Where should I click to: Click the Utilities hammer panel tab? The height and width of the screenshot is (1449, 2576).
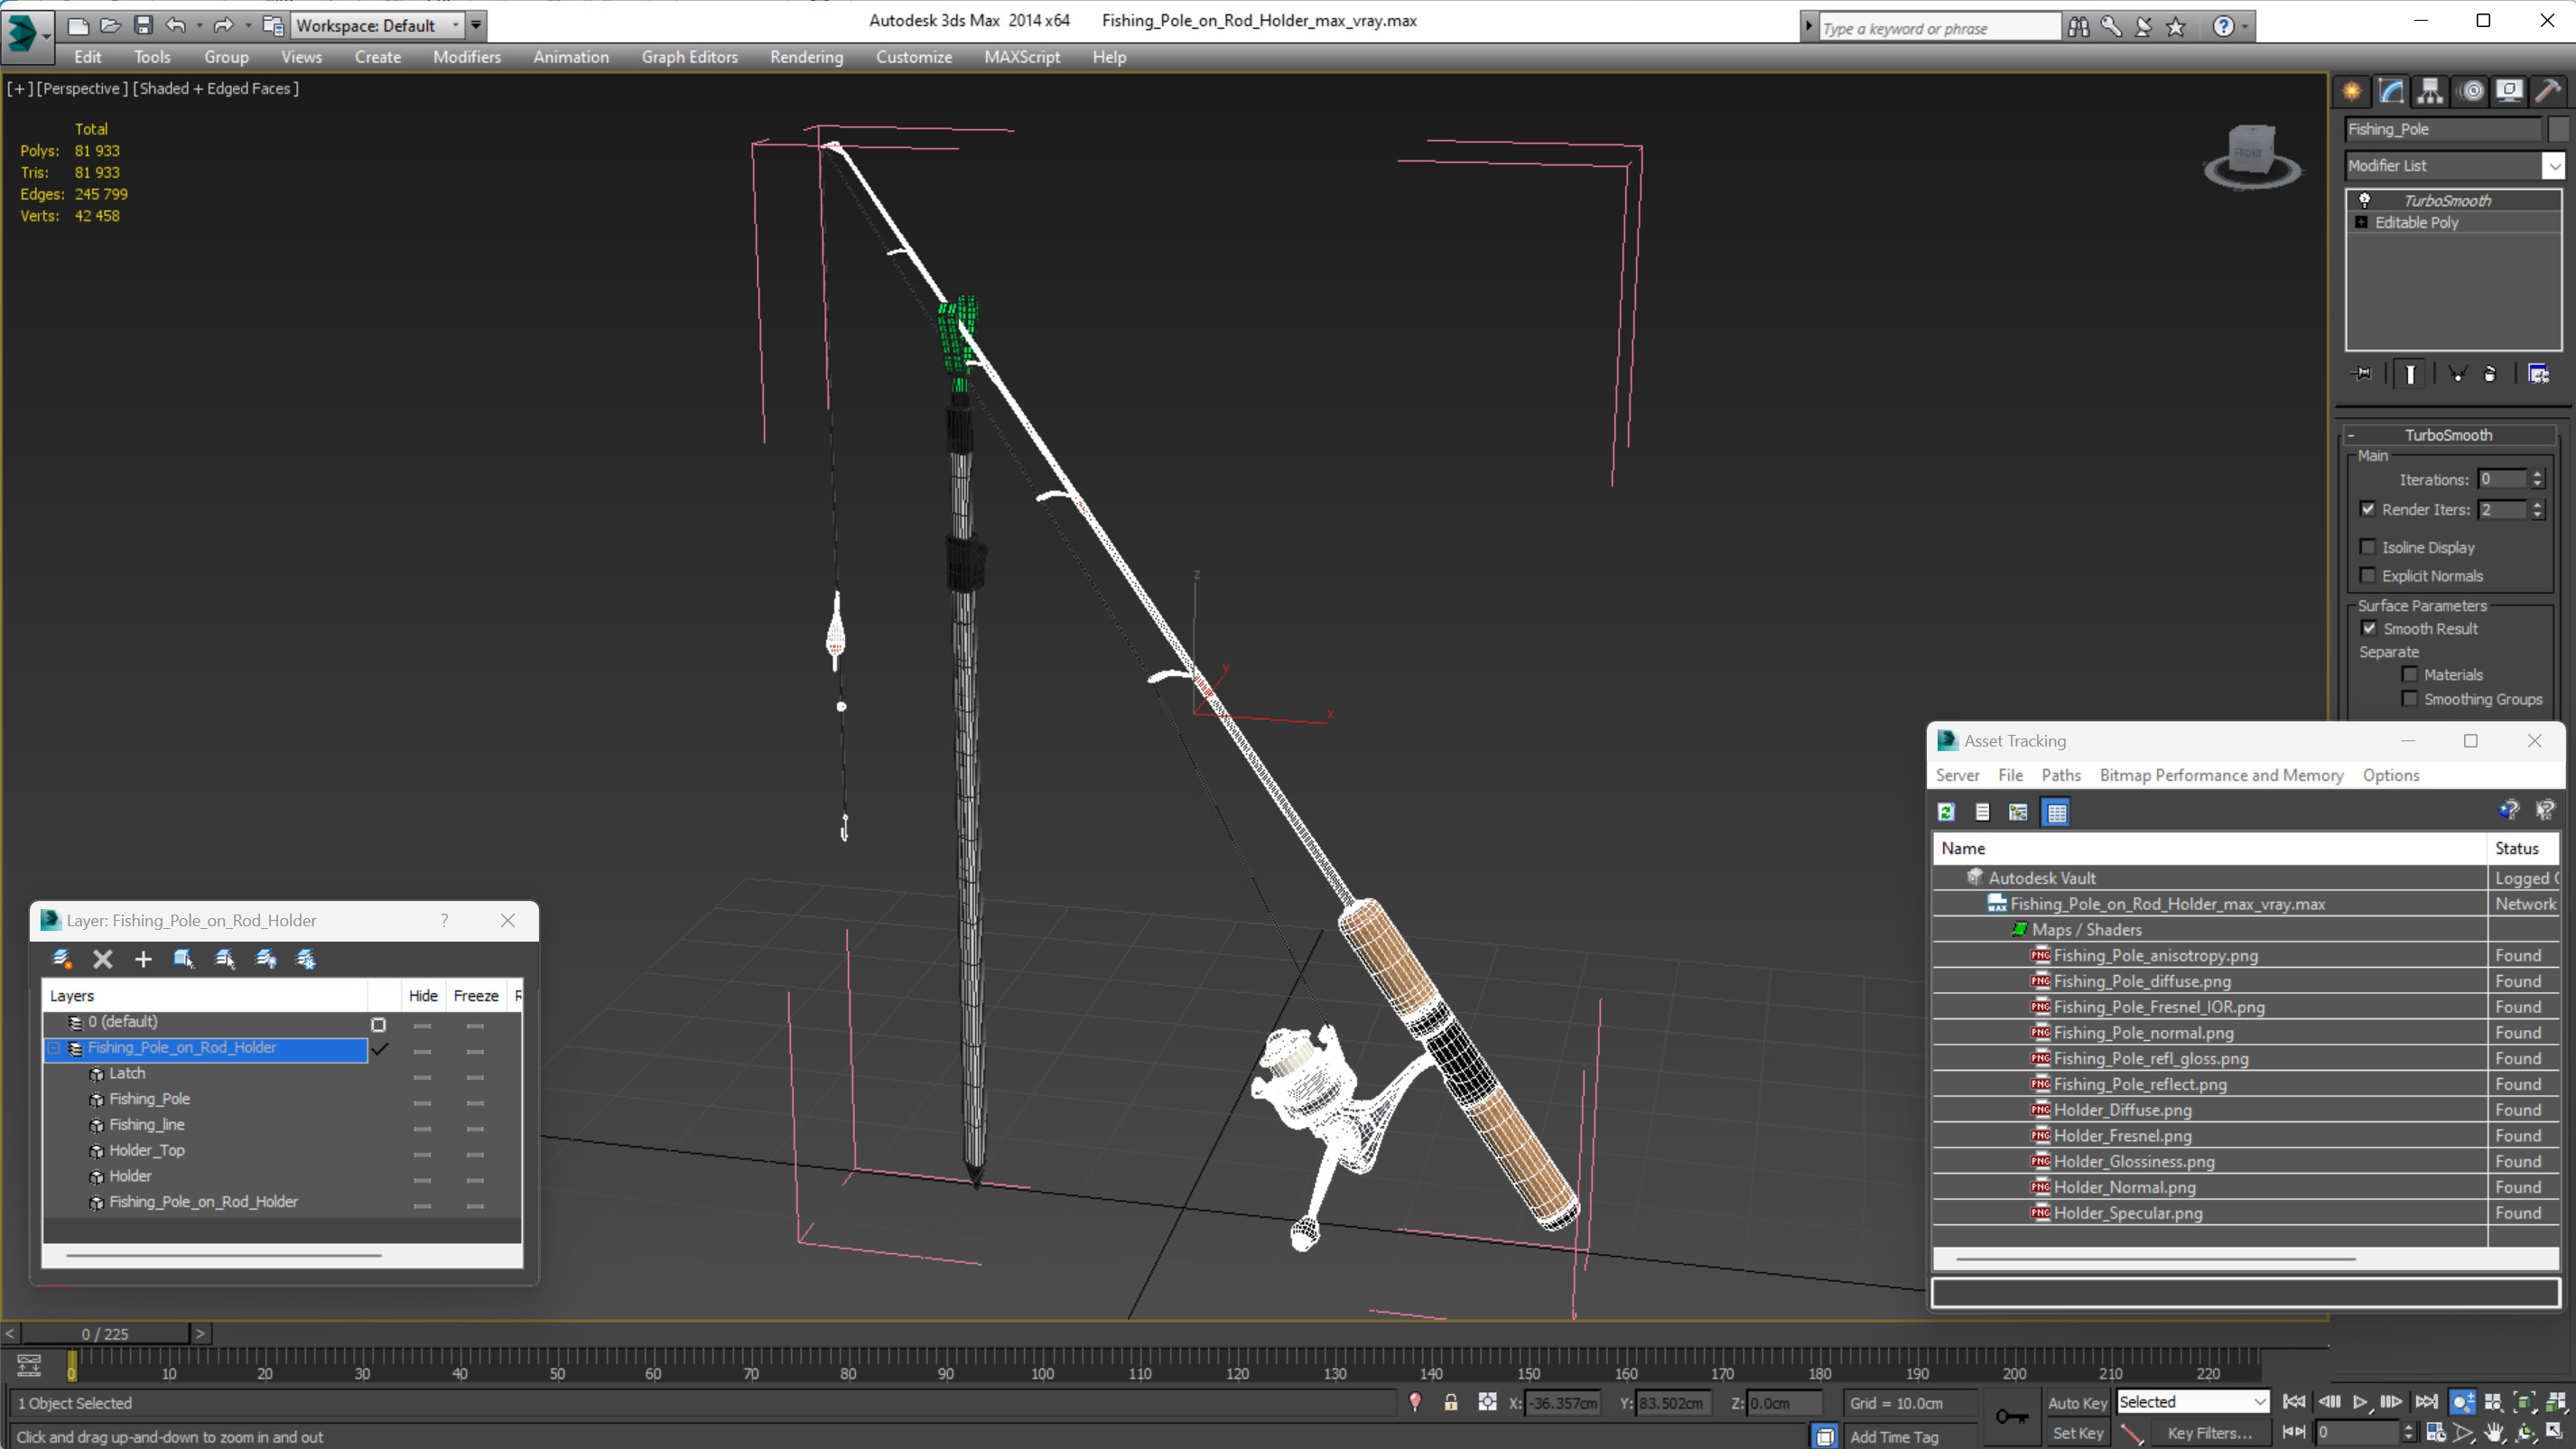pos(2548,91)
